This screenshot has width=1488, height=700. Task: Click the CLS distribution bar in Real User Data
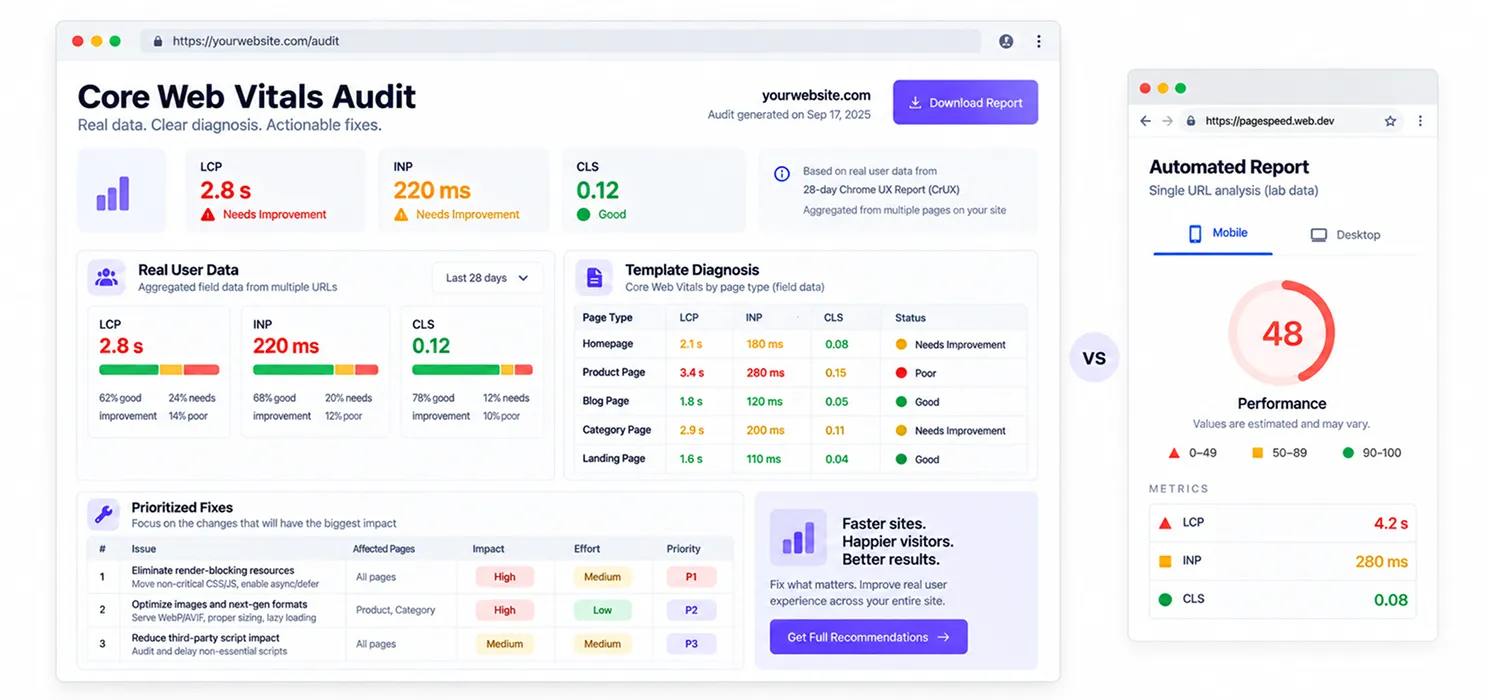[472, 369]
